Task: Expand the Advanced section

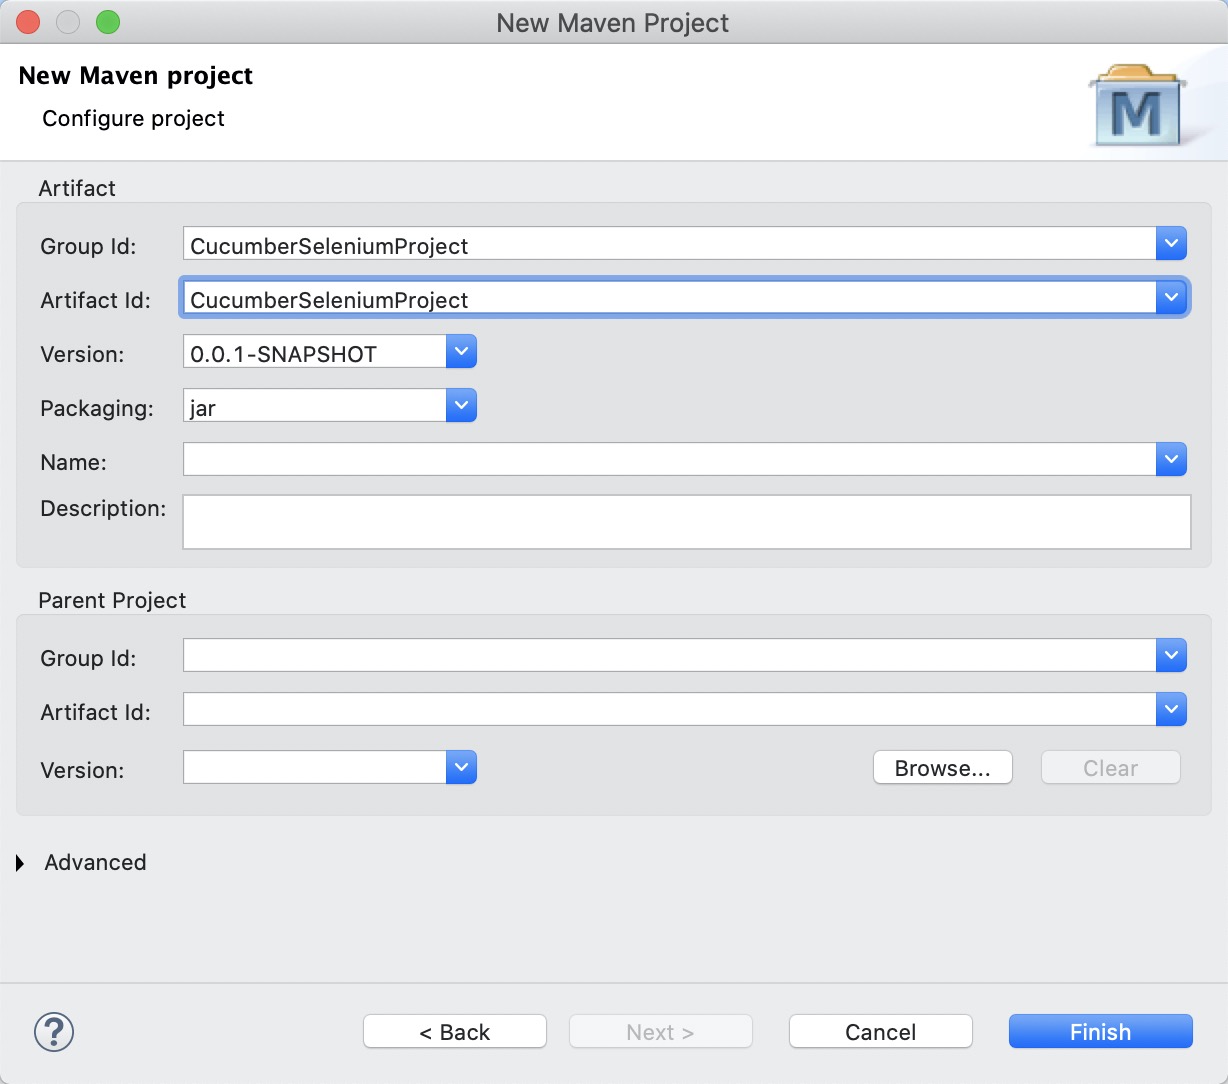Action: pos(20,862)
